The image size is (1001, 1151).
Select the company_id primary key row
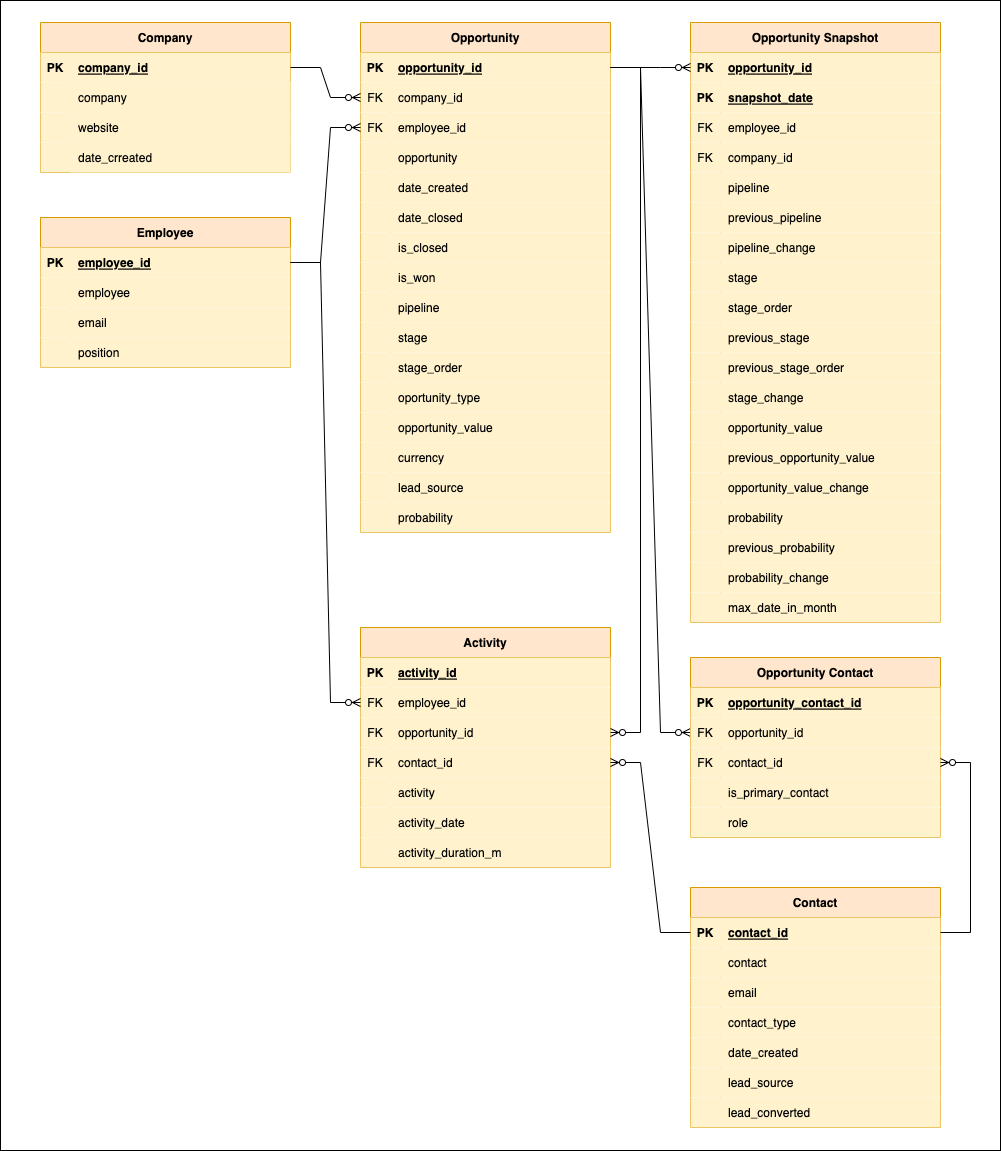point(112,68)
